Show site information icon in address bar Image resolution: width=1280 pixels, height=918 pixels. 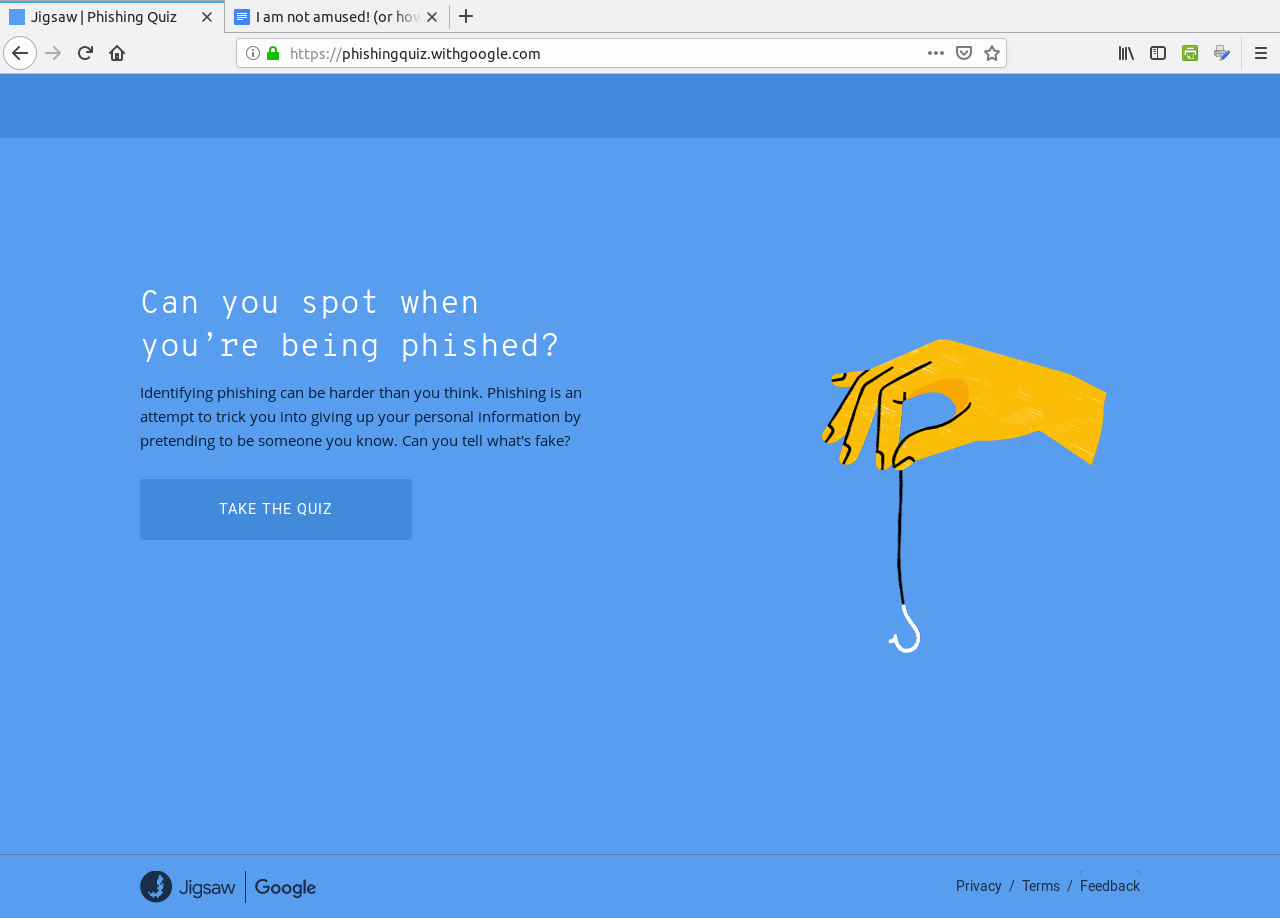click(x=253, y=53)
